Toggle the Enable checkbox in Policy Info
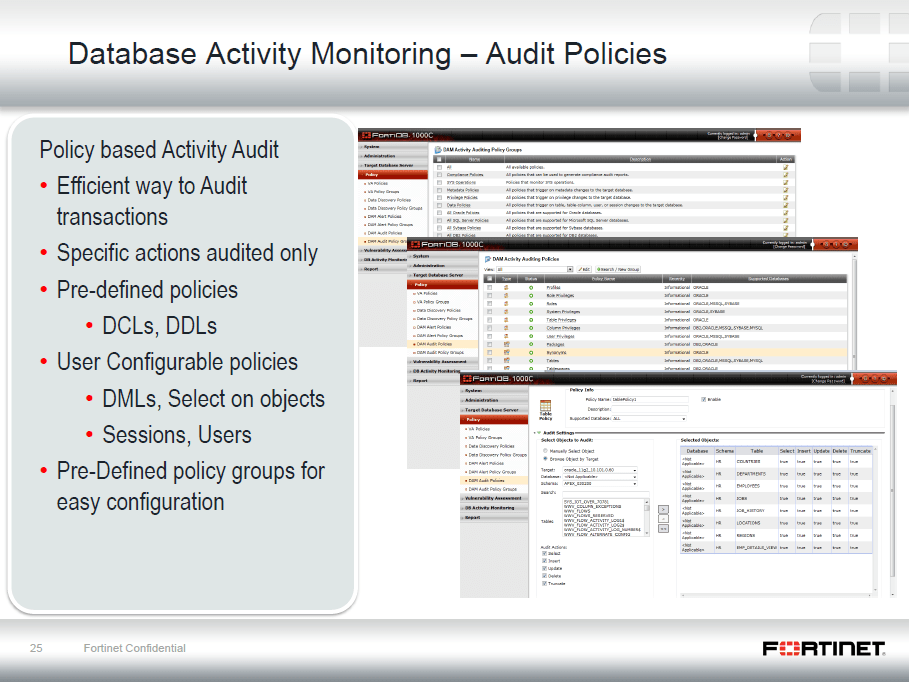Viewport: 909px width, 682px height. click(x=704, y=400)
